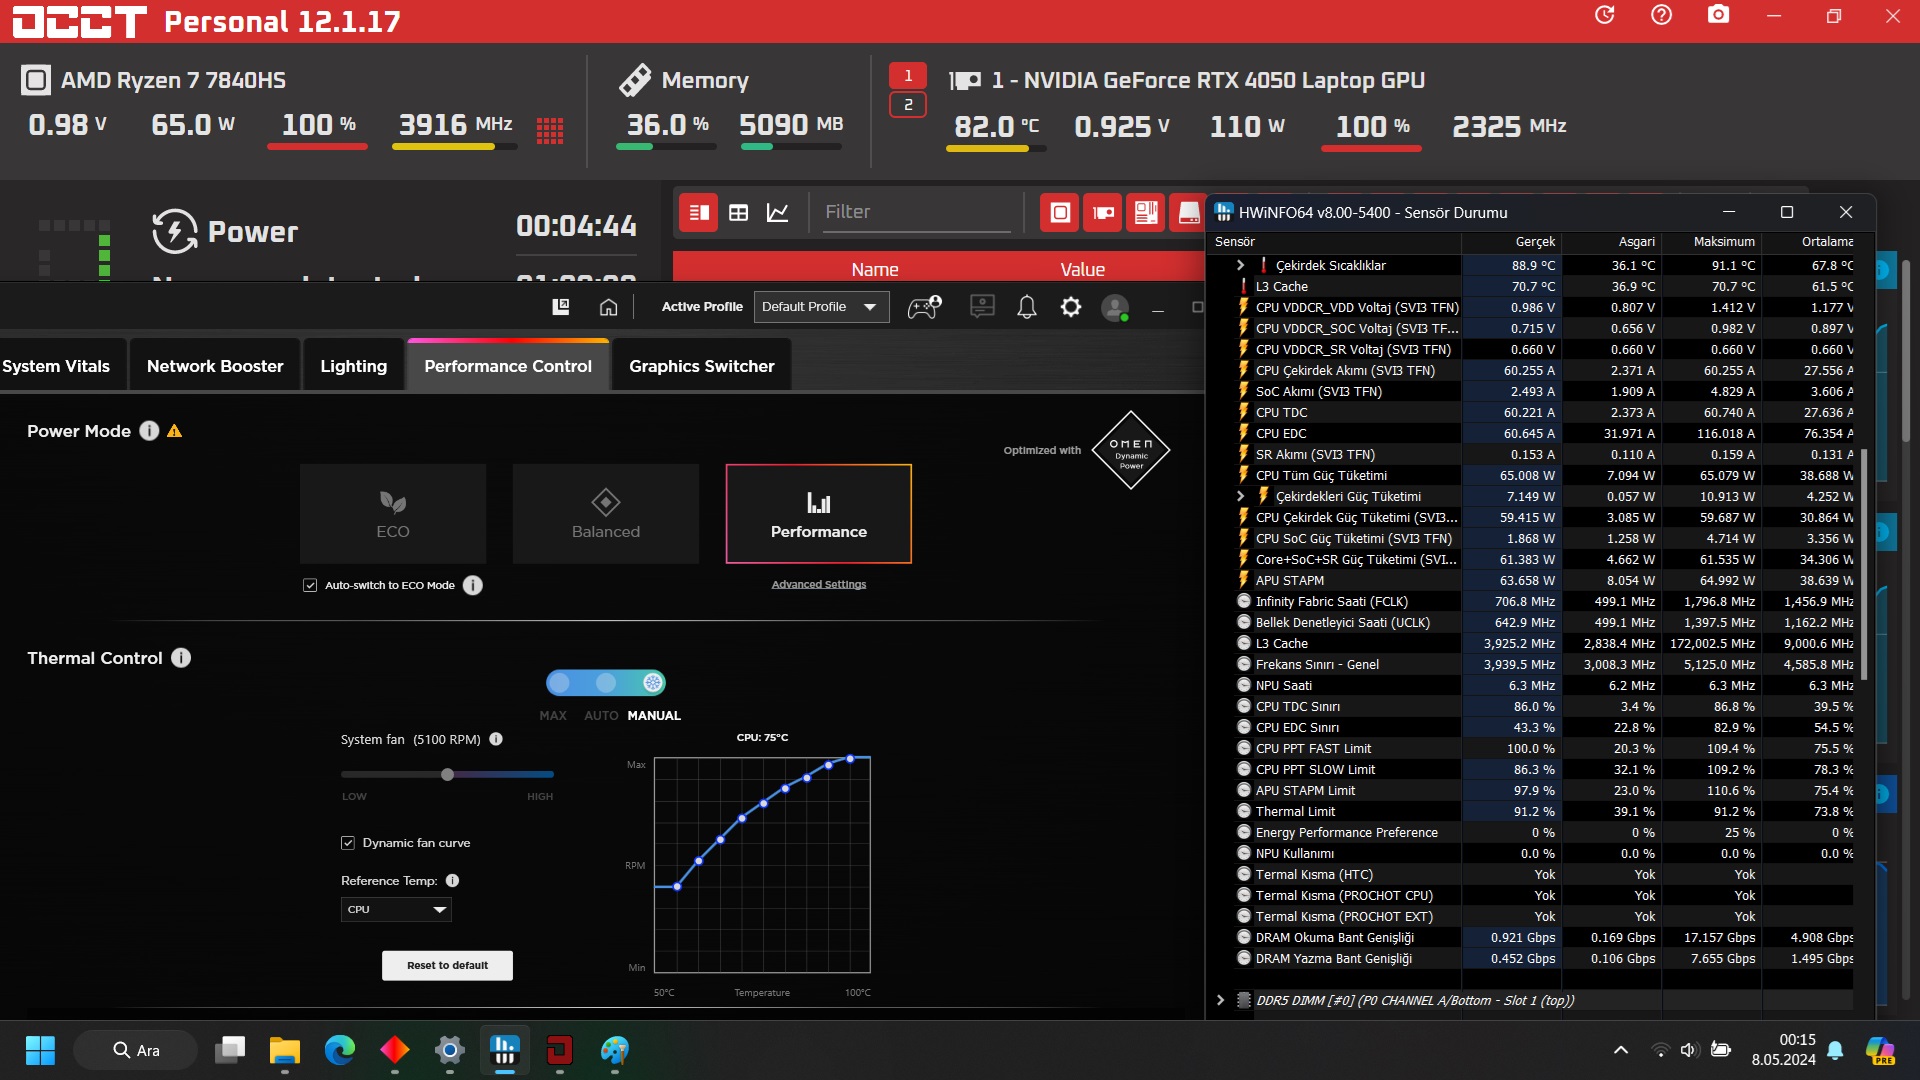1920x1080 pixels.
Task: Open OMEN Gaming Hub home icon
Action: 608,307
